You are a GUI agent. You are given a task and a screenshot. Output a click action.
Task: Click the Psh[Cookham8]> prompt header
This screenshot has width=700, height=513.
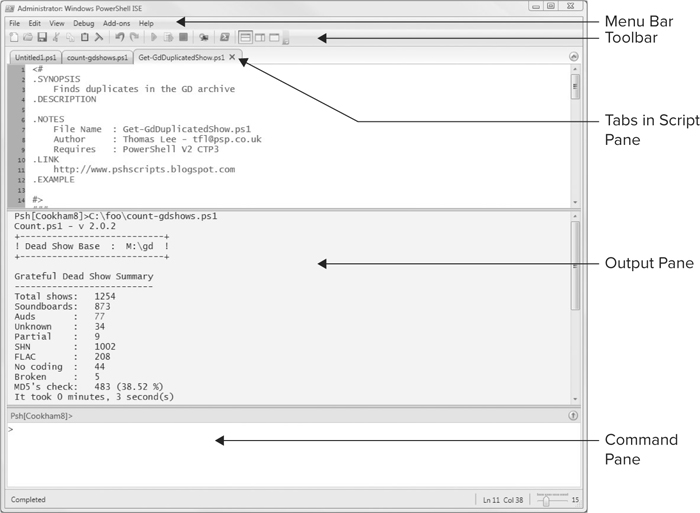42,416
